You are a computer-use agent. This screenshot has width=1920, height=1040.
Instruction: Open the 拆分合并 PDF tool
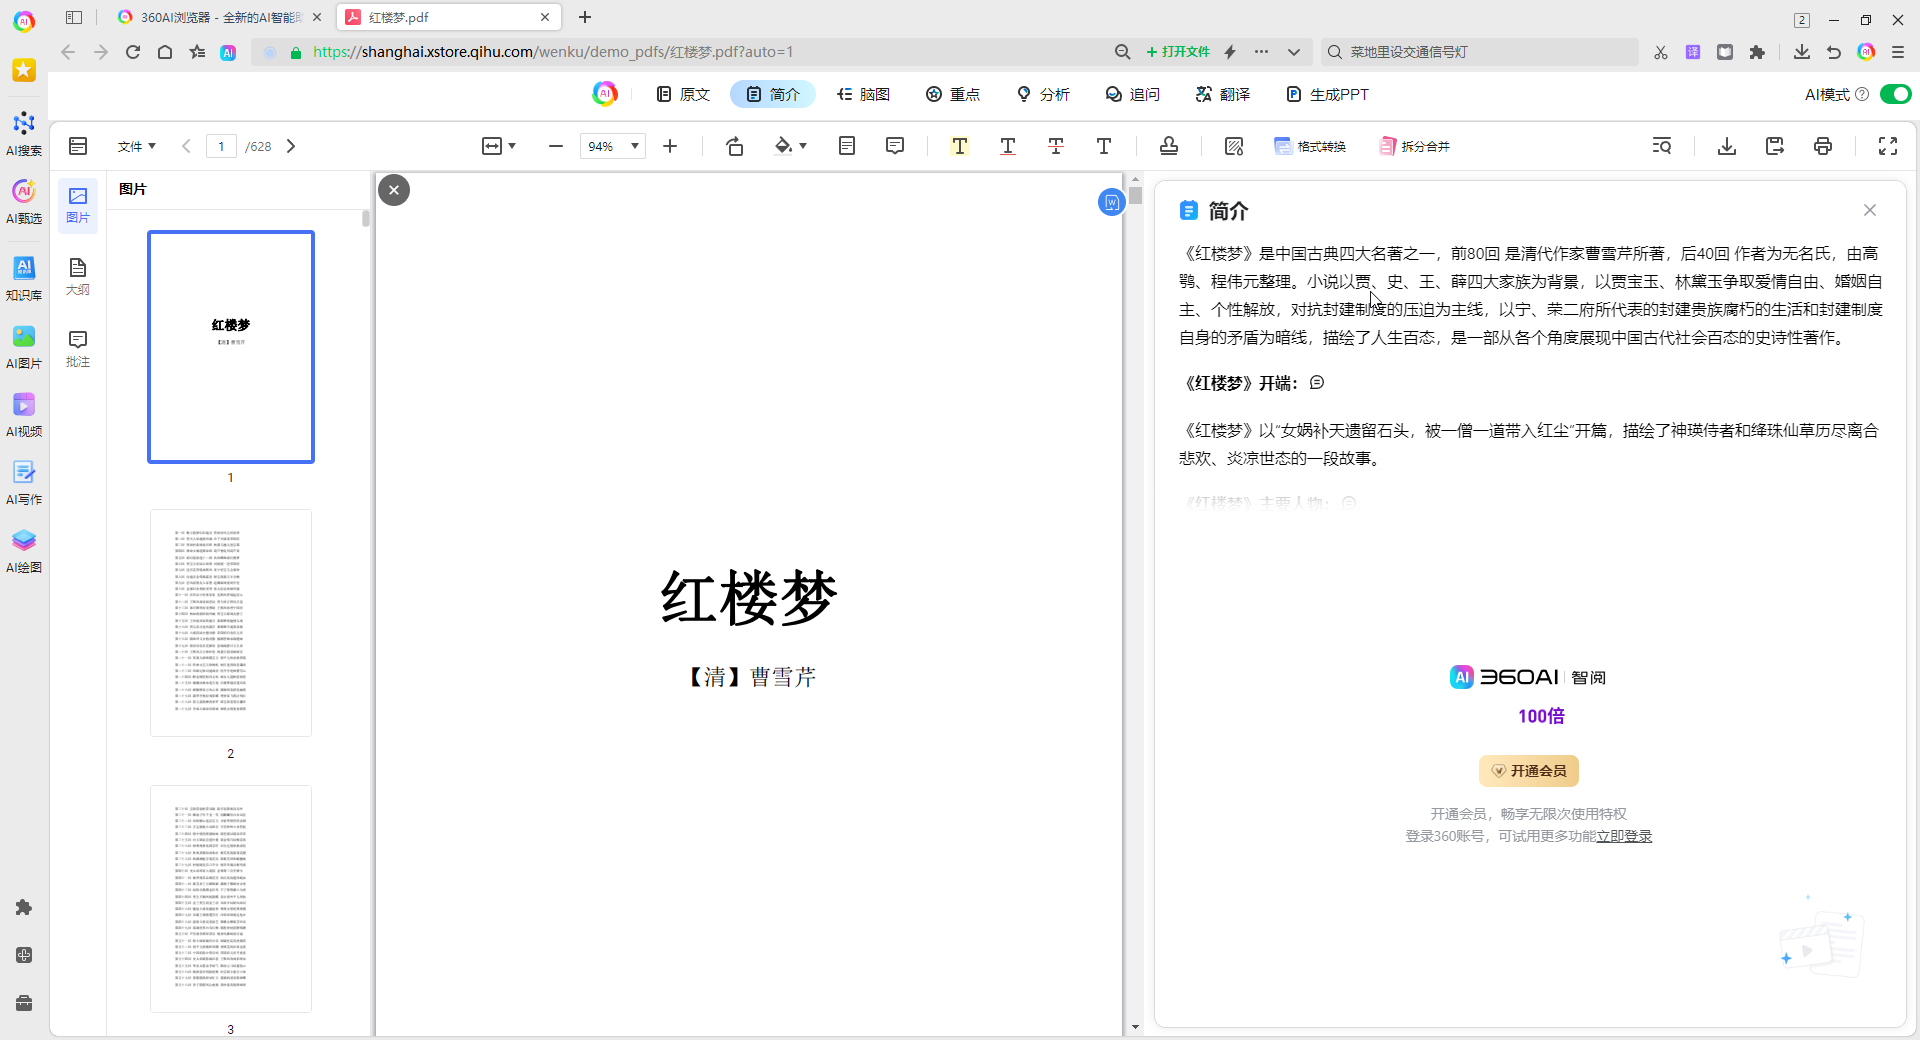pos(1414,146)
